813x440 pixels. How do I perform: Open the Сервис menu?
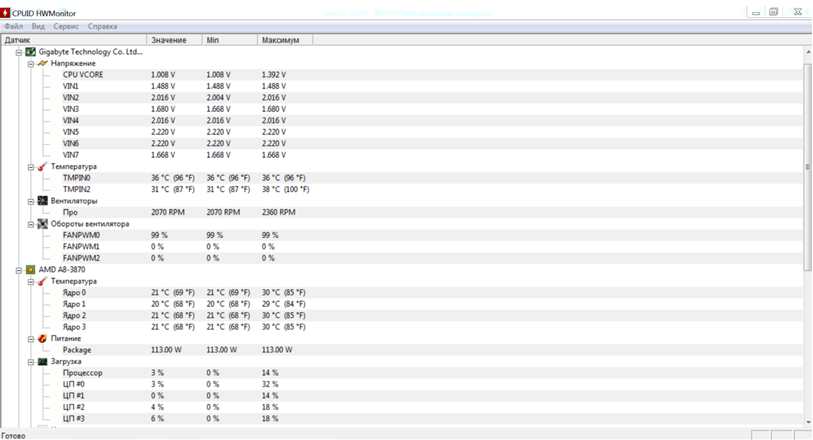click(x=66, y=26)
